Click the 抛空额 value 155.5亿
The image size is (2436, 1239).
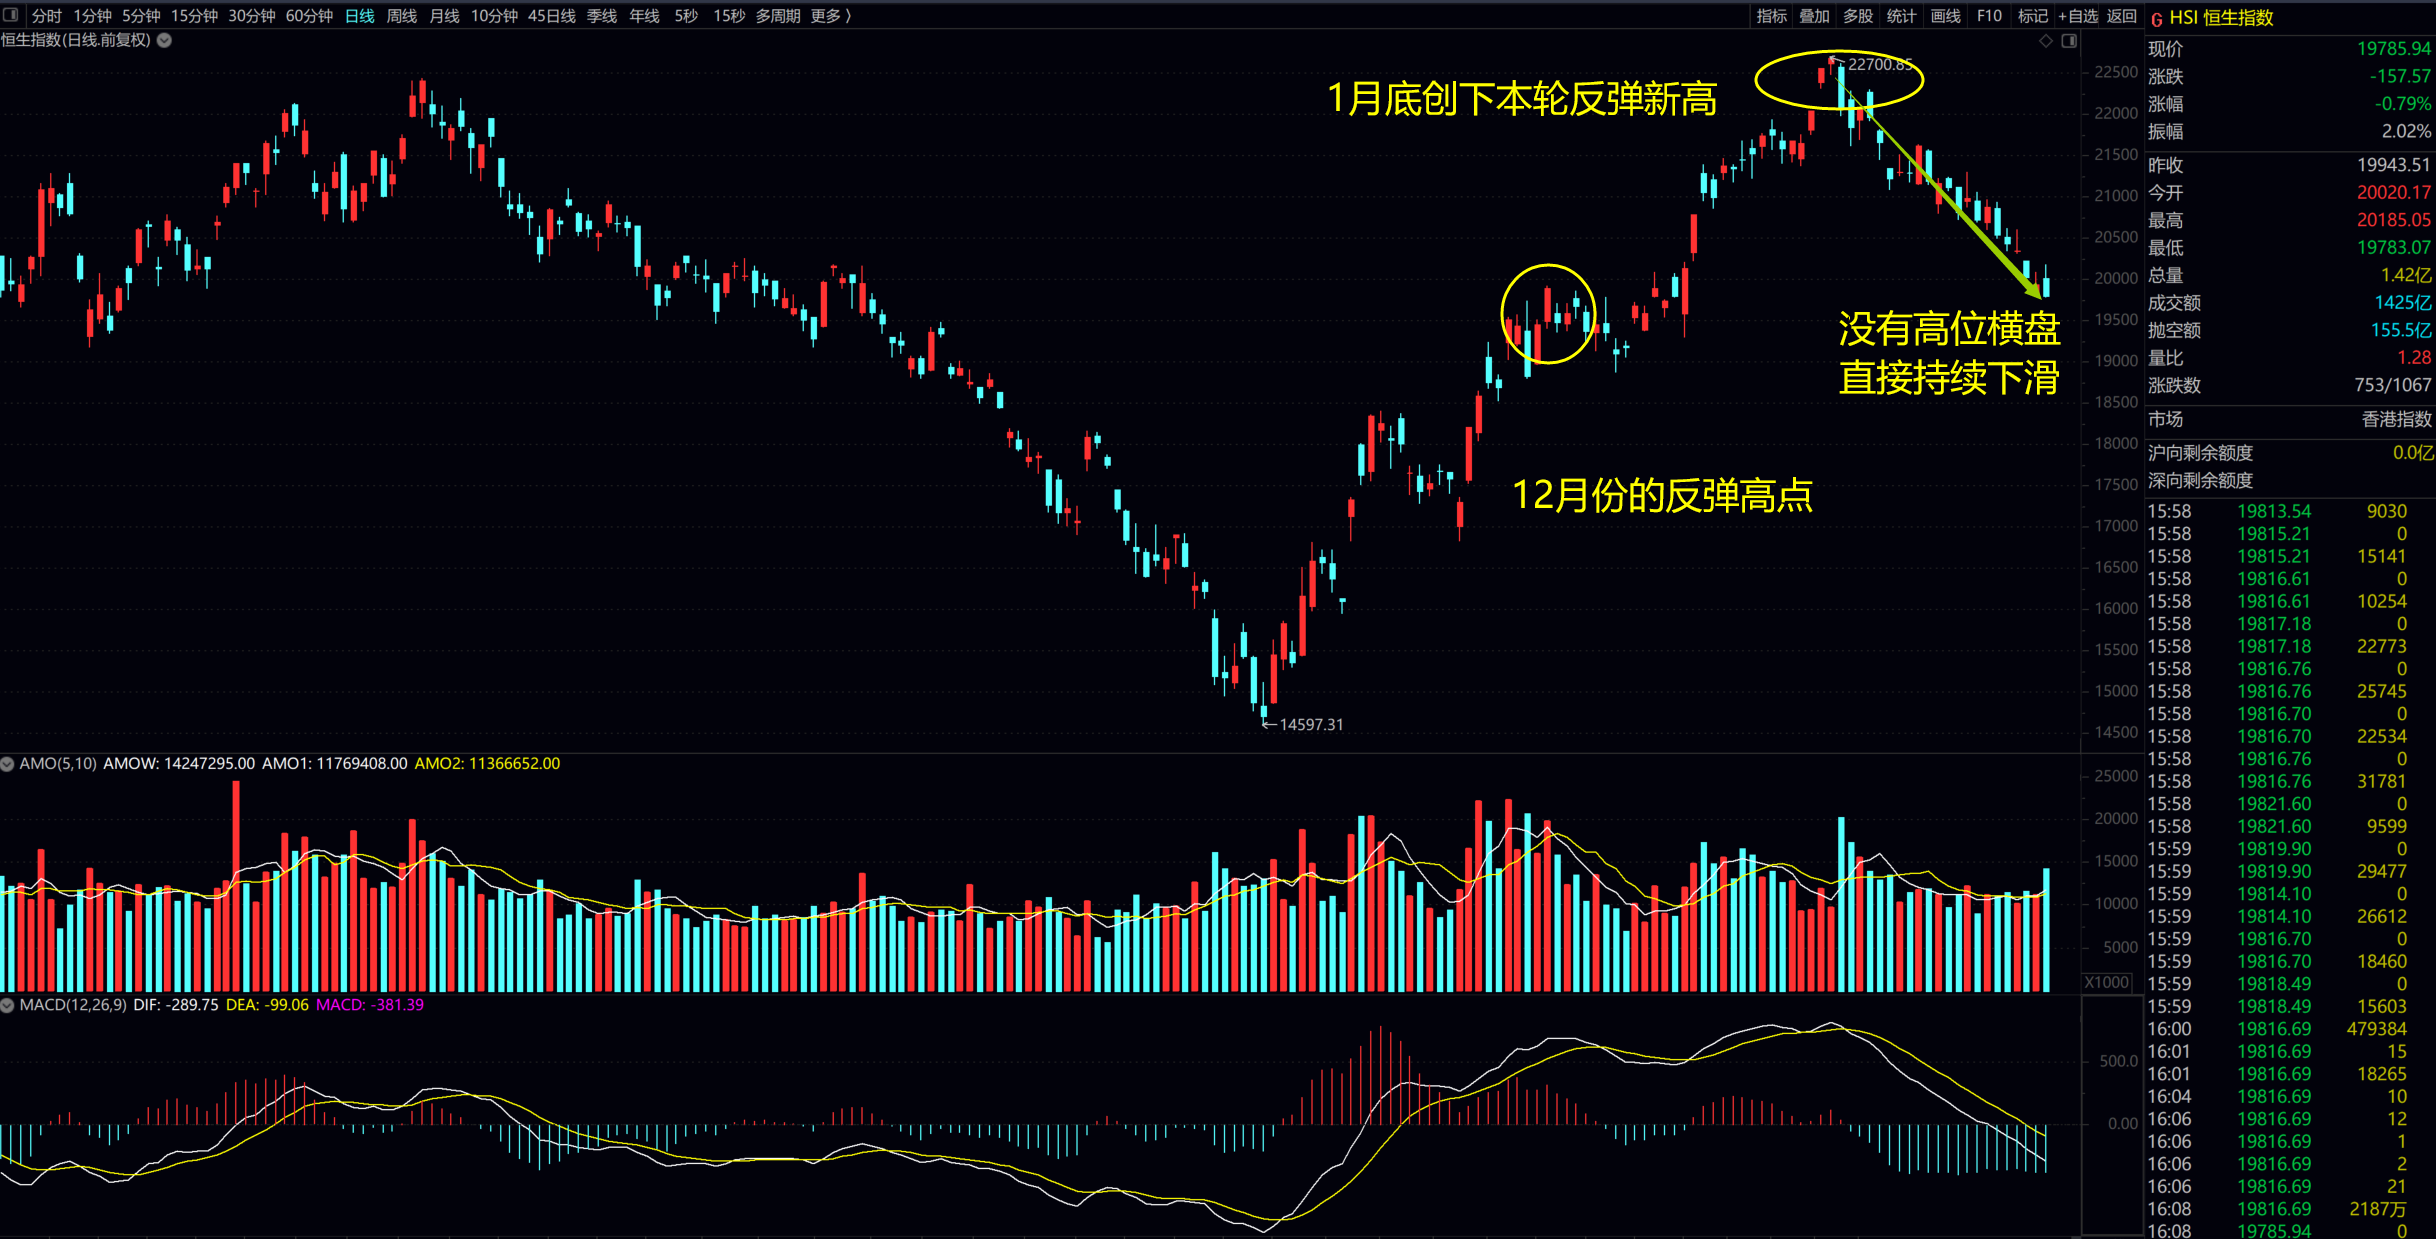point(2401,330)
